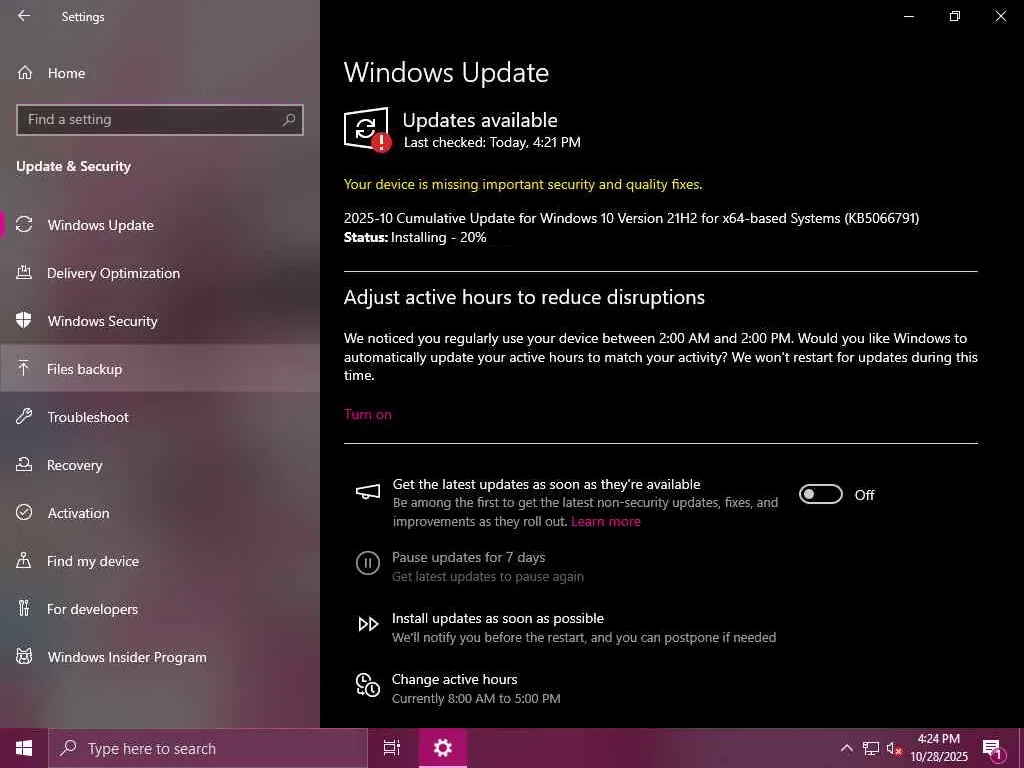This screenshot has height=768, width=1024.
Task: Open Windows Update section label
Action: click(x=101, y=225)
